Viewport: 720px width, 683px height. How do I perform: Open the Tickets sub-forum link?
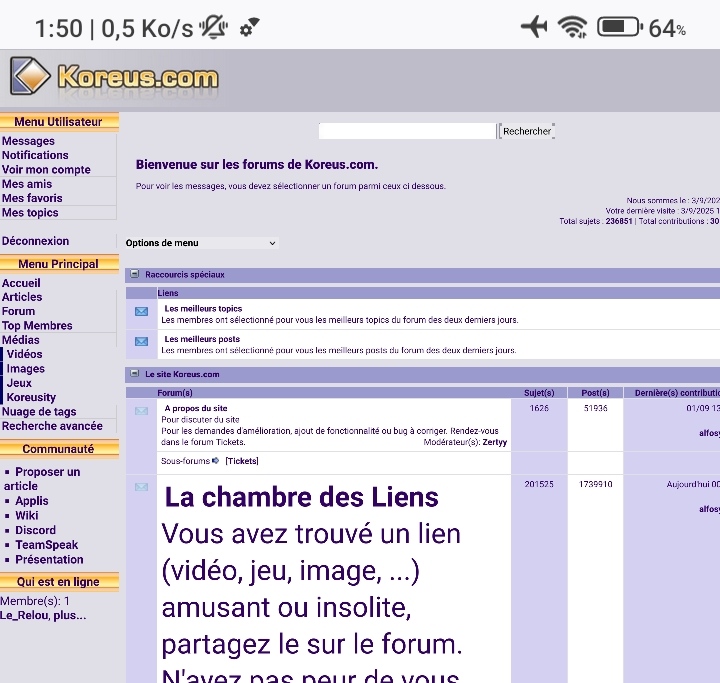click(241, 461)
